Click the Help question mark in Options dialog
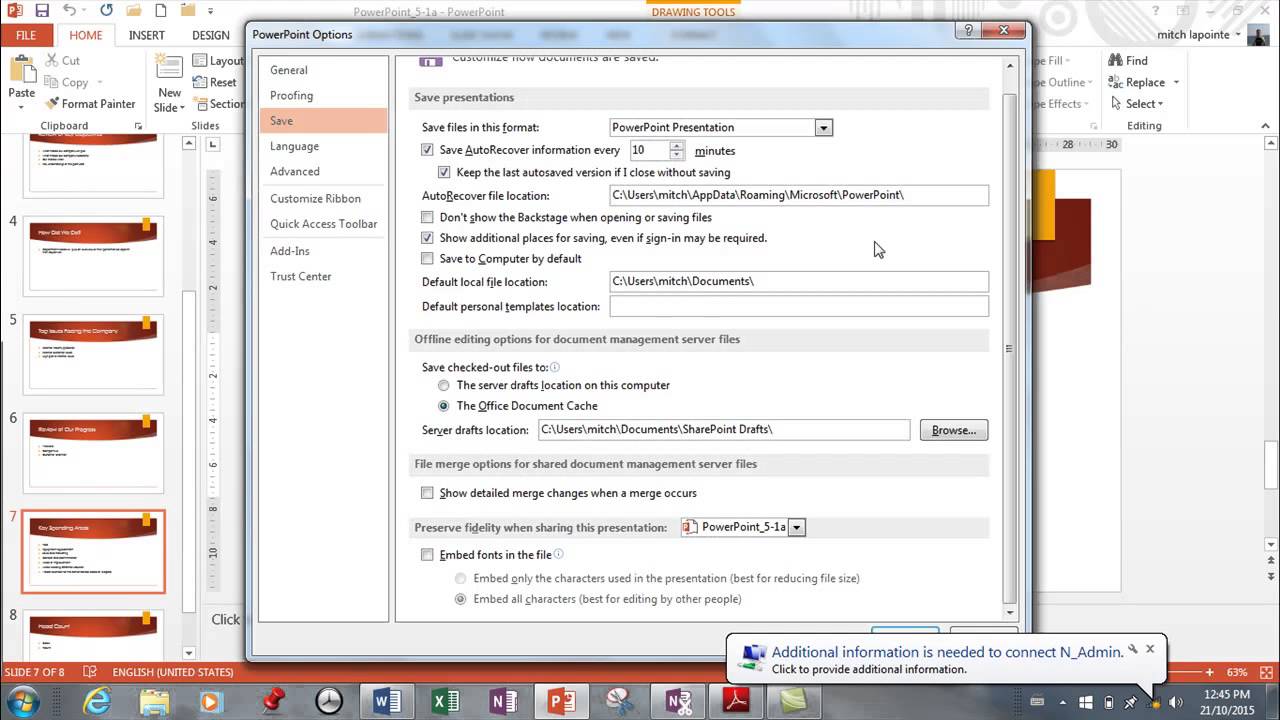Viewport: 1280px width, 720px height. 966,32
